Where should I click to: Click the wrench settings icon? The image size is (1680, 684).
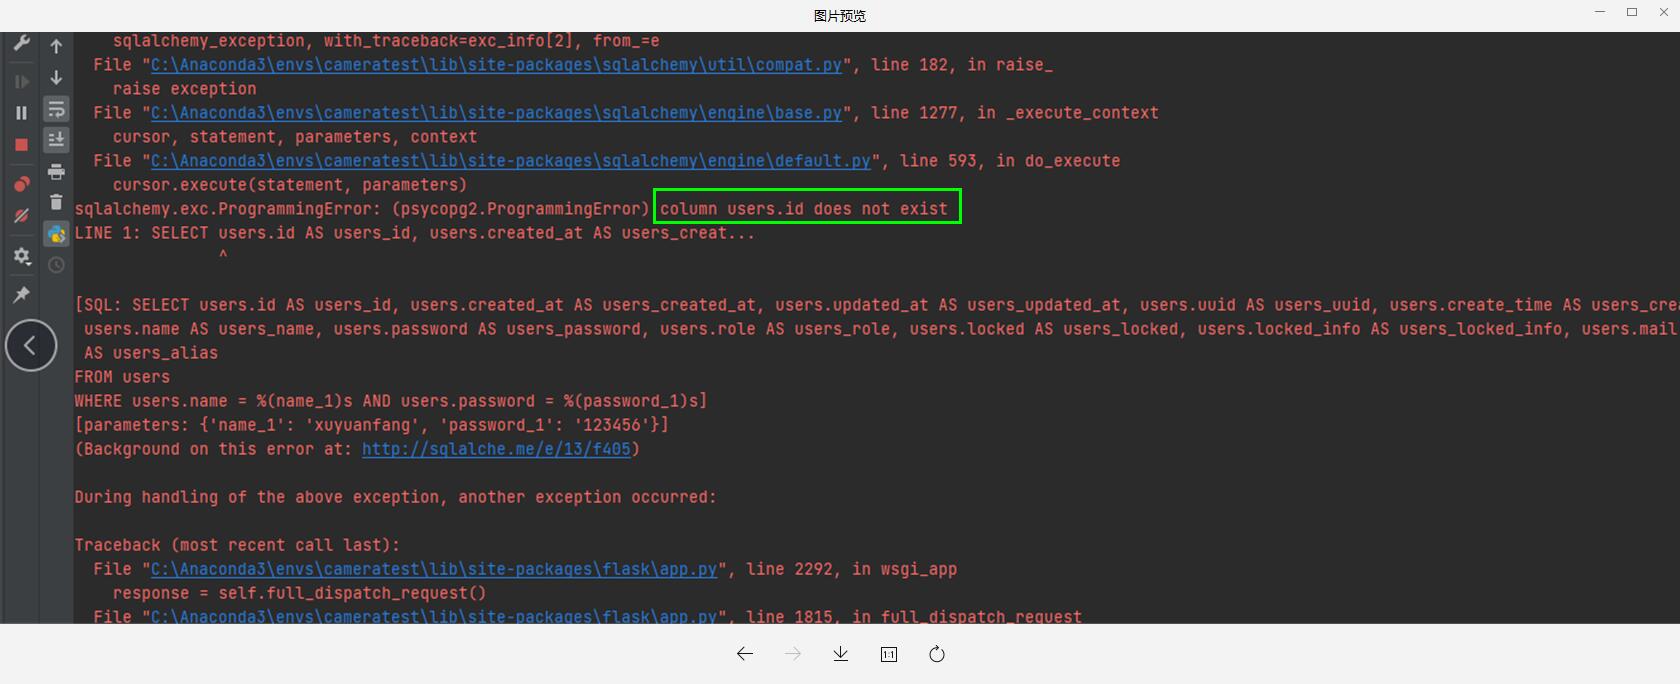click(x=21, y=43)
